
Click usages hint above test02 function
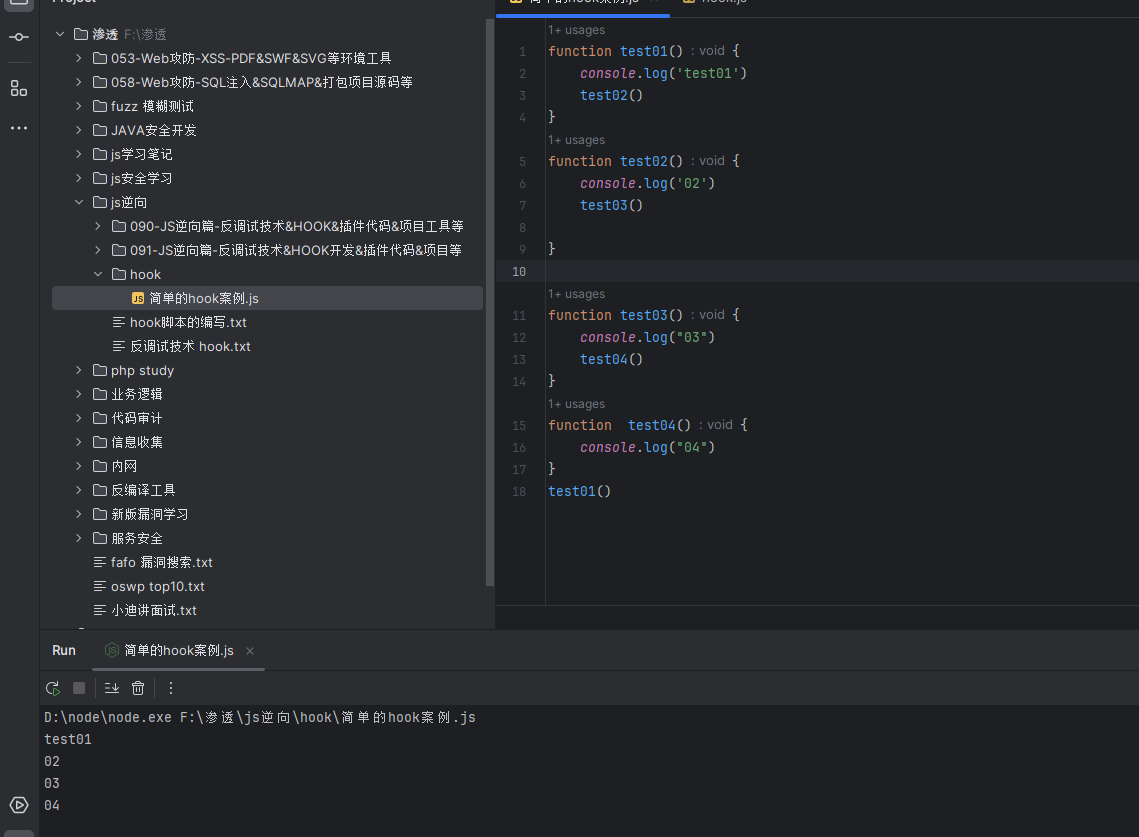click(576, 140)
